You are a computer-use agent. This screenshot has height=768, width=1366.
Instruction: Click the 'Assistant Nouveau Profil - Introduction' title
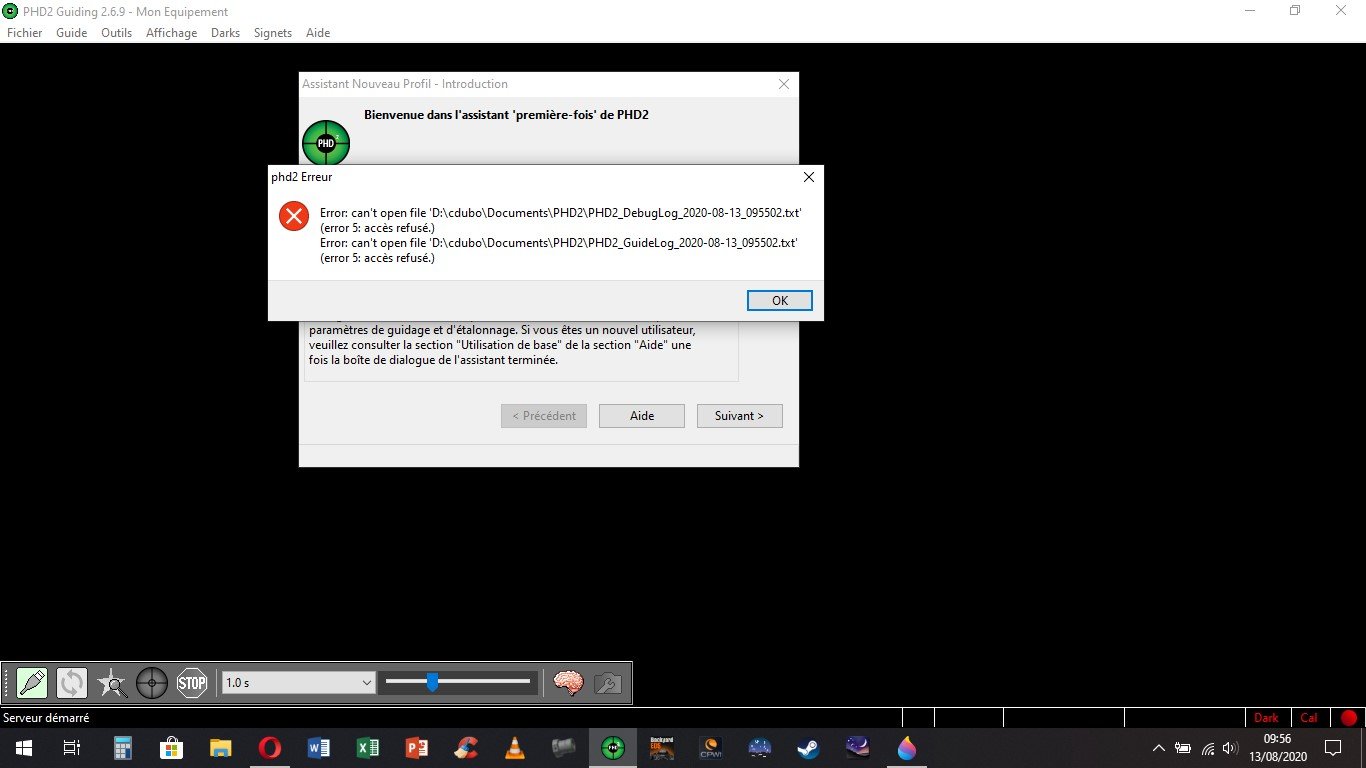click(x=405, y=84)
